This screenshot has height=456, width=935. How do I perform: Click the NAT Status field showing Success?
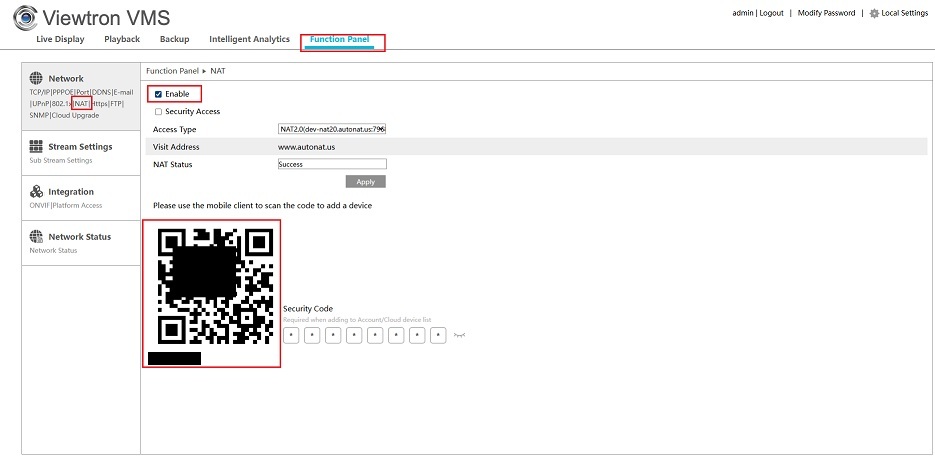[332, 164]
